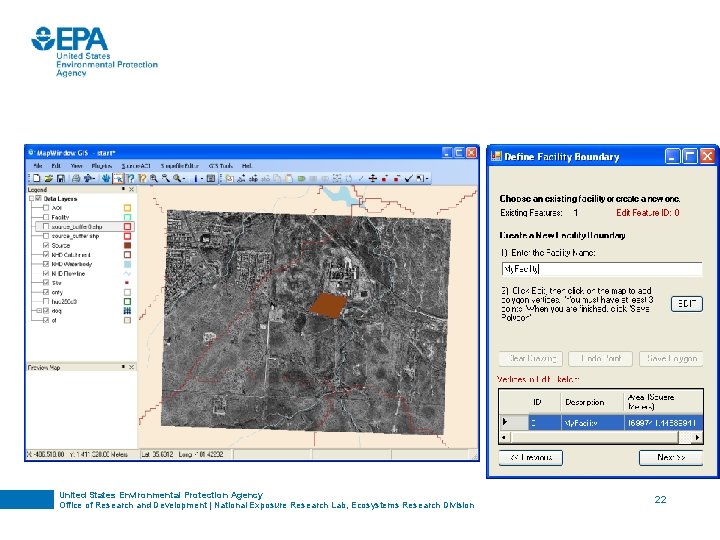This screenshot has width=720, height=540.
Task: Select the MyFacility description cell in table
Action: [592, 422]
